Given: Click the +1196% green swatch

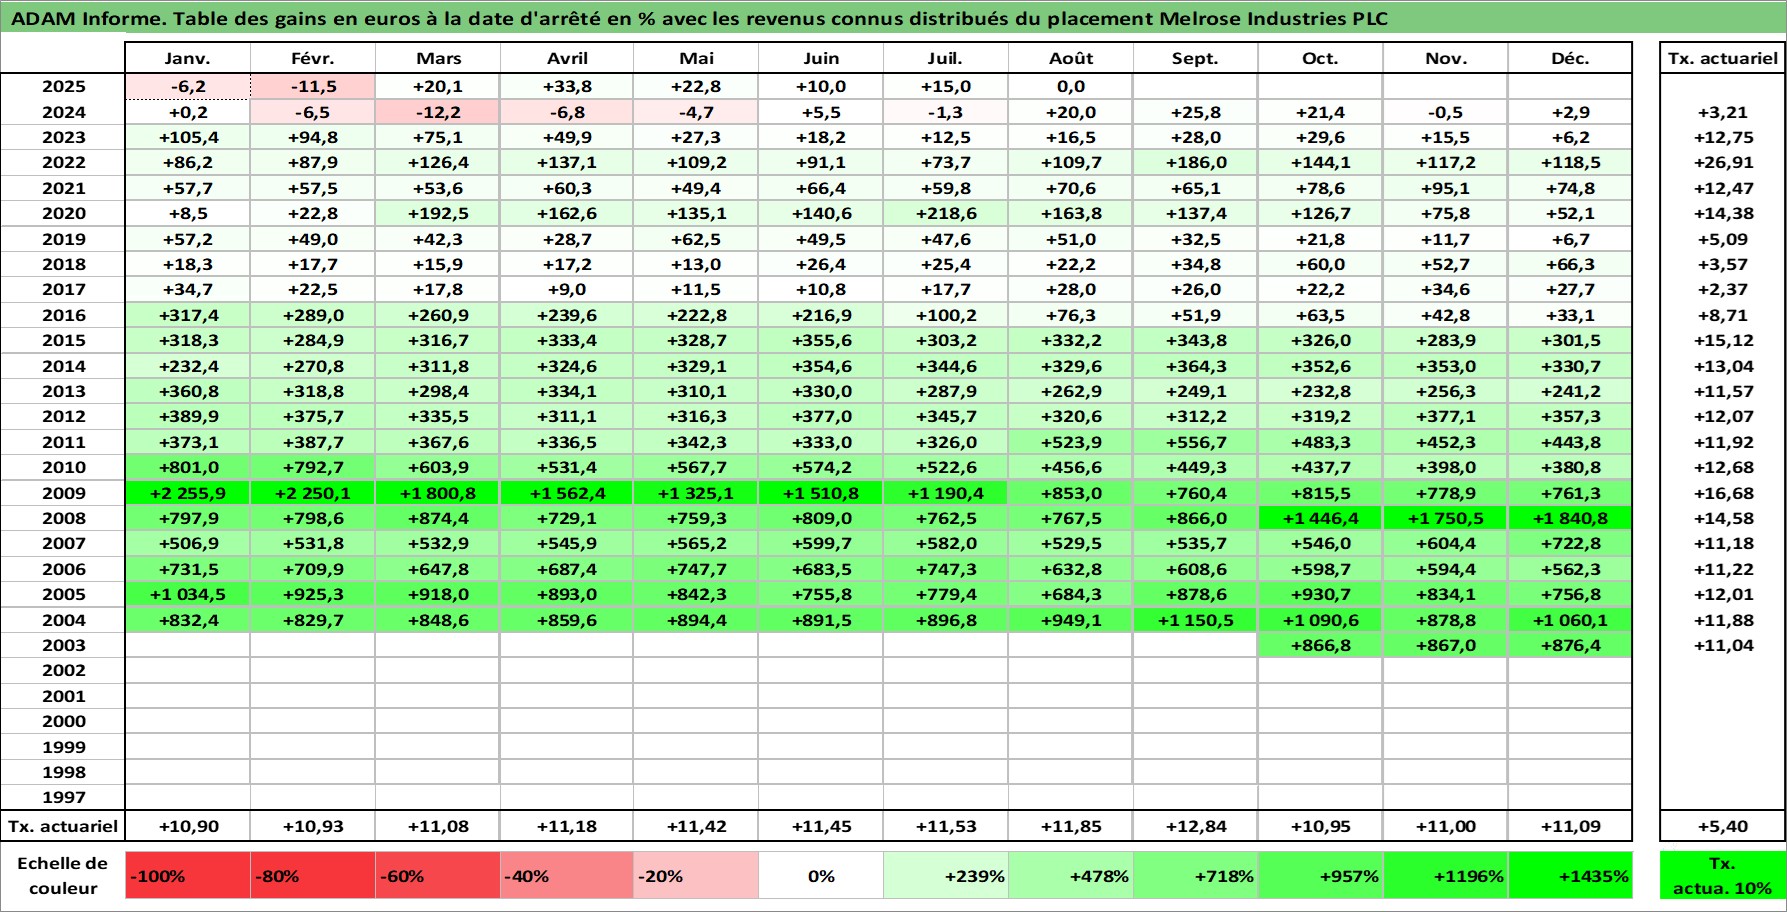Looking at the screenshot, I should 1446,876.
